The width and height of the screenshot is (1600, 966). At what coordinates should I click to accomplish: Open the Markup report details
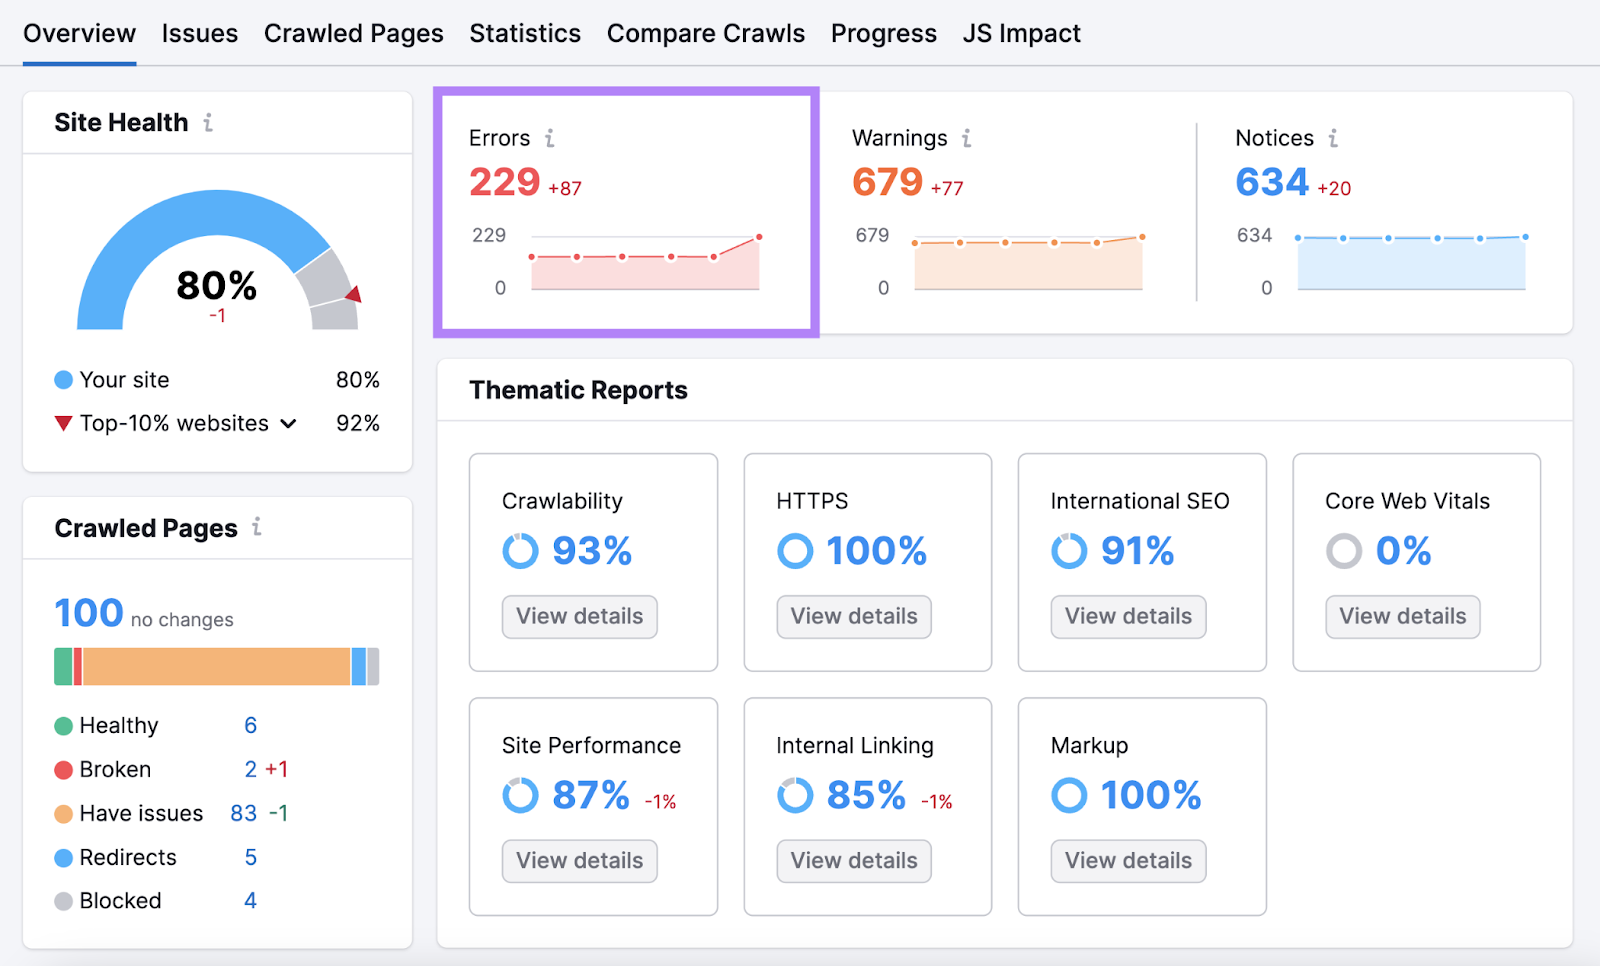(1127, 861)
